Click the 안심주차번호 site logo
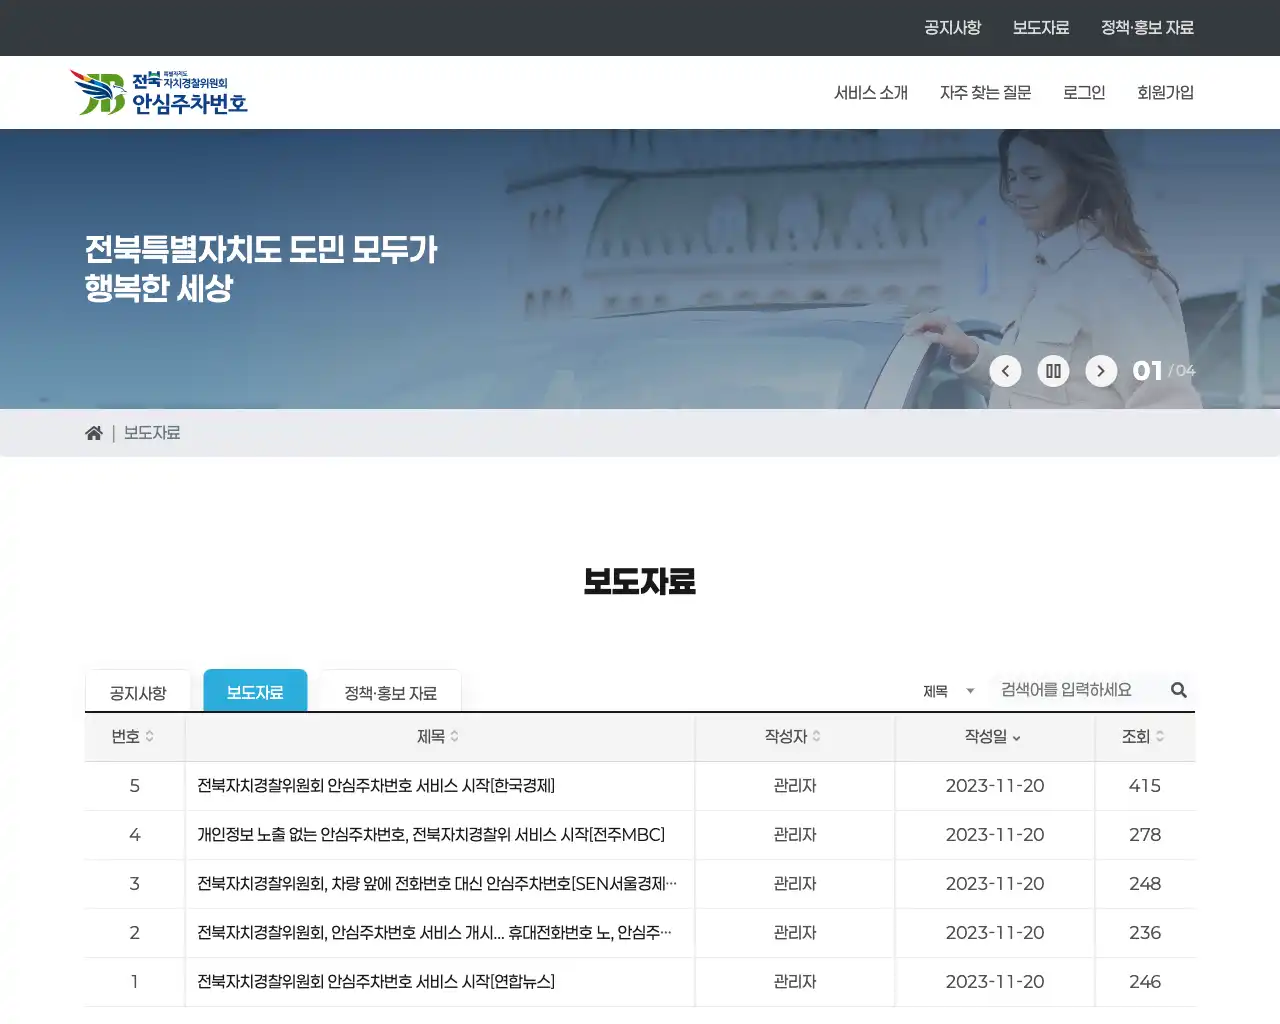1280x1024 pixels. pos(160,91)
